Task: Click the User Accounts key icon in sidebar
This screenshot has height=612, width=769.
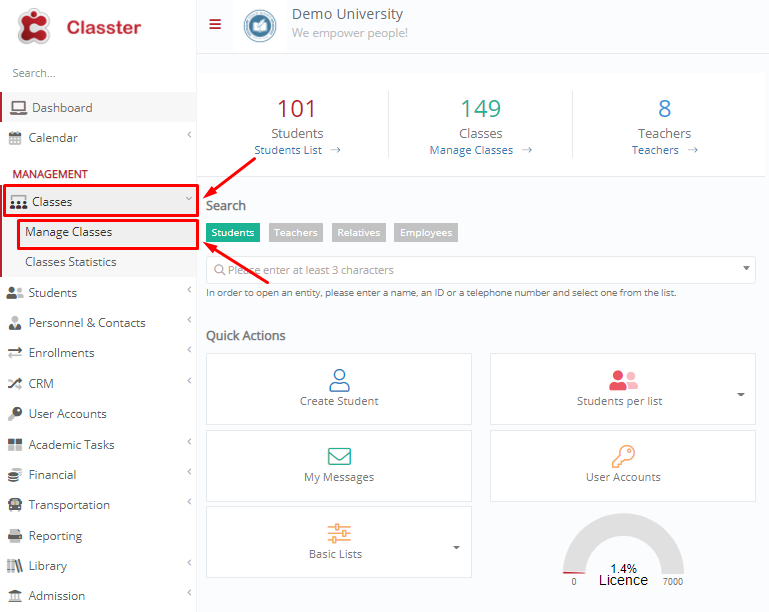Action: [x=15, y=414]
